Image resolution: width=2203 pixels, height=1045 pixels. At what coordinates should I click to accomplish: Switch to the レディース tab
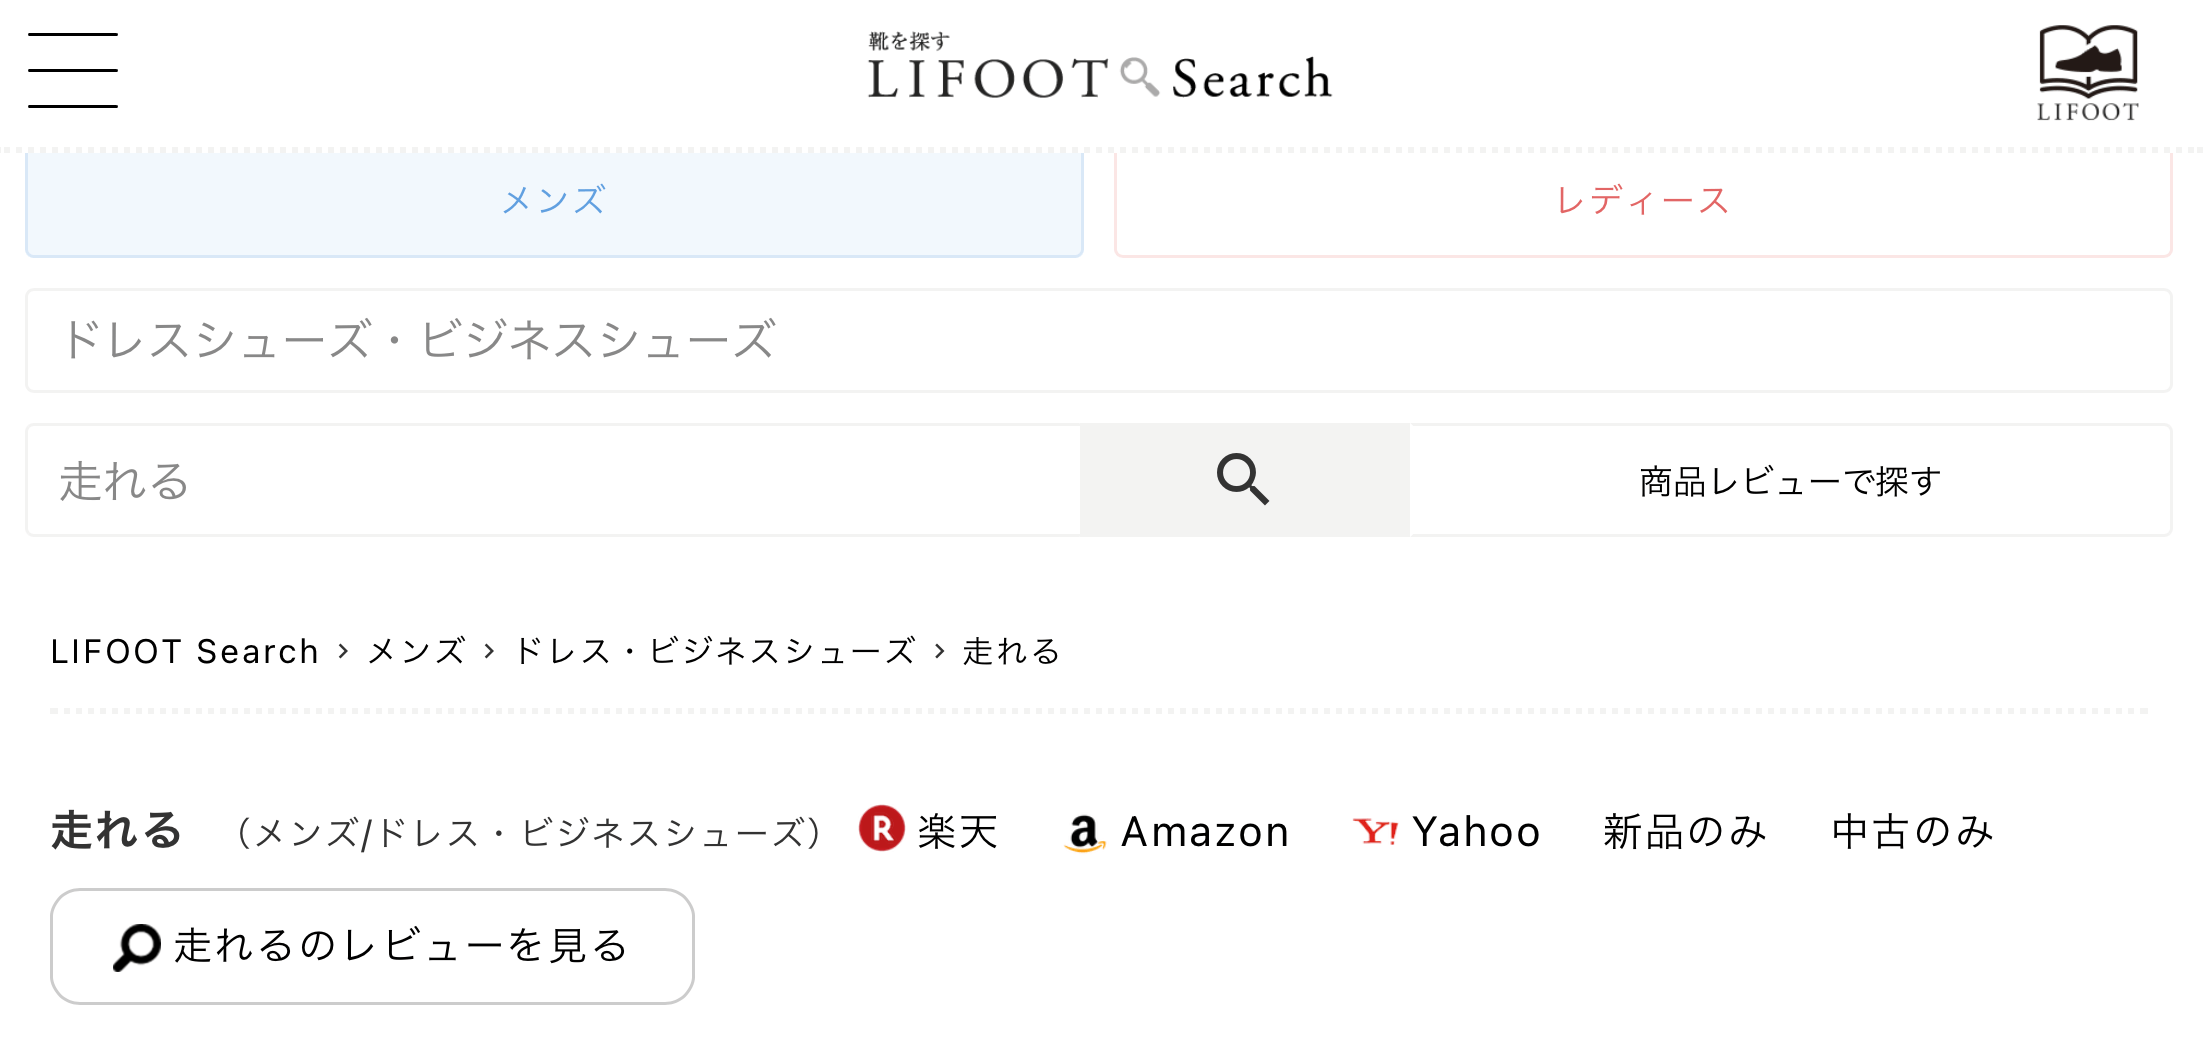tap(1642, 202)
